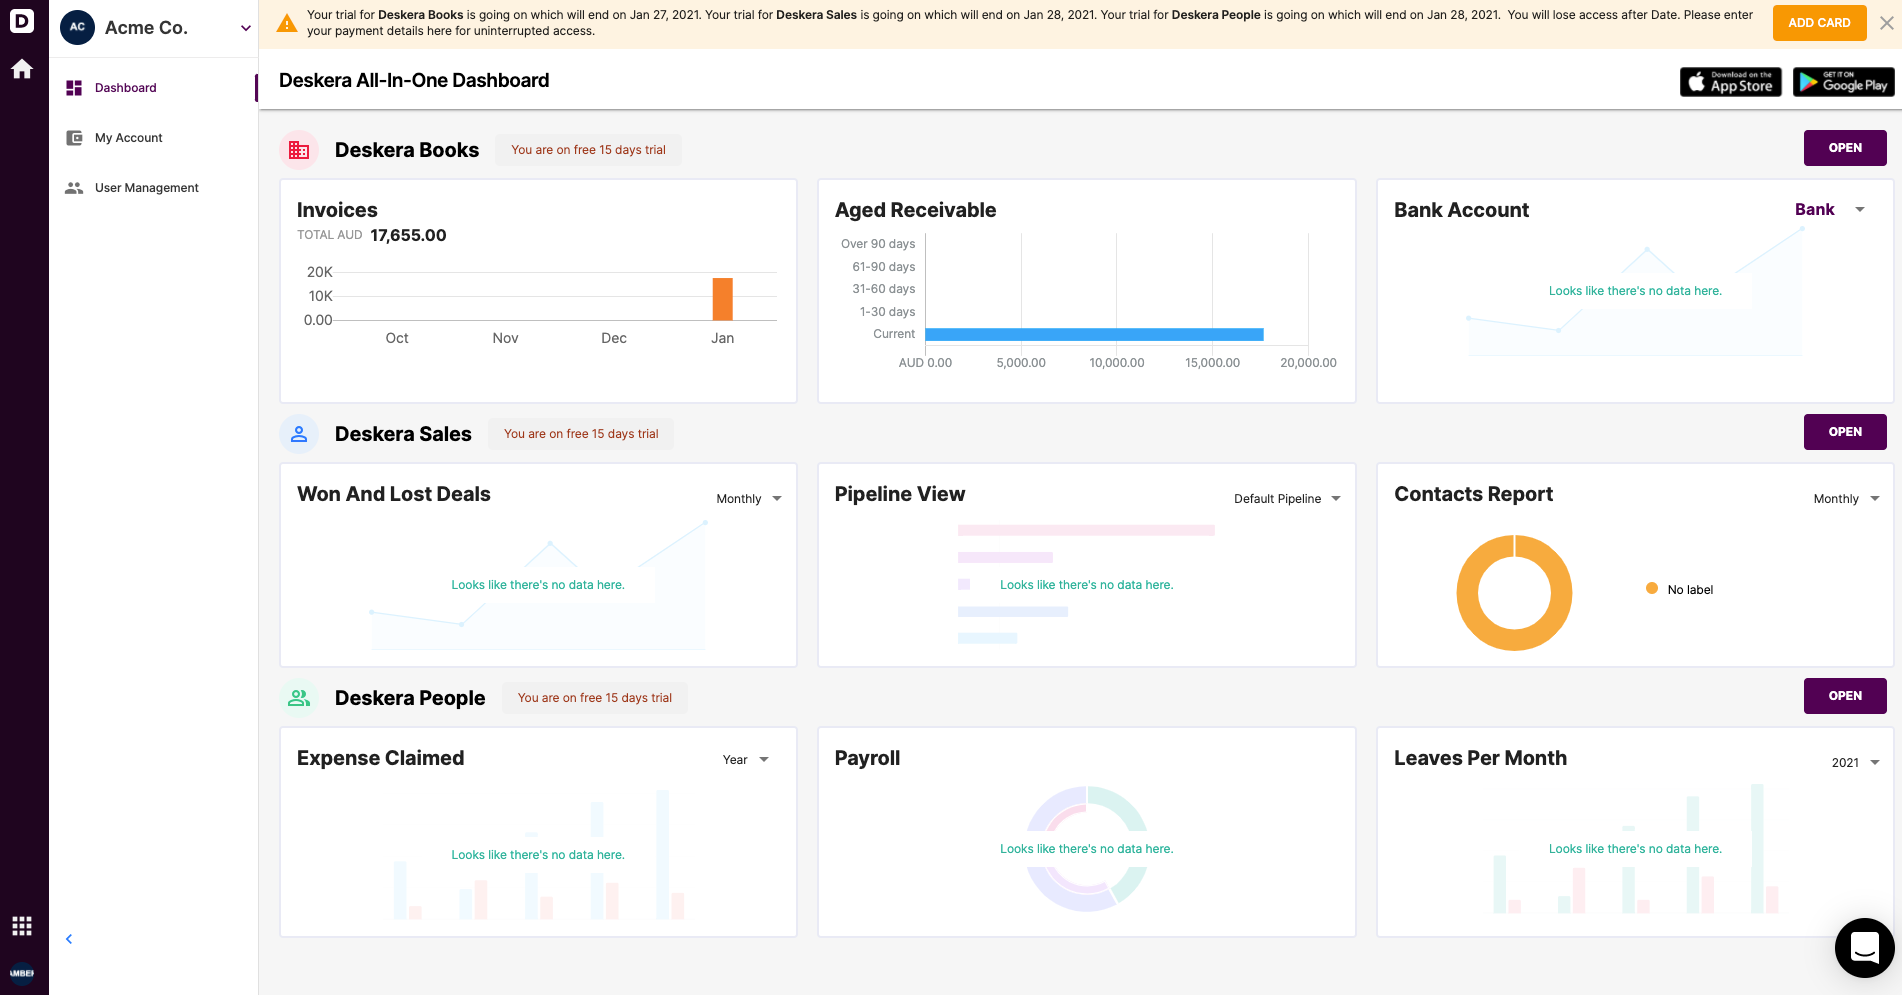Click the Deskera Sales person icon

click(x=299, y=434)
